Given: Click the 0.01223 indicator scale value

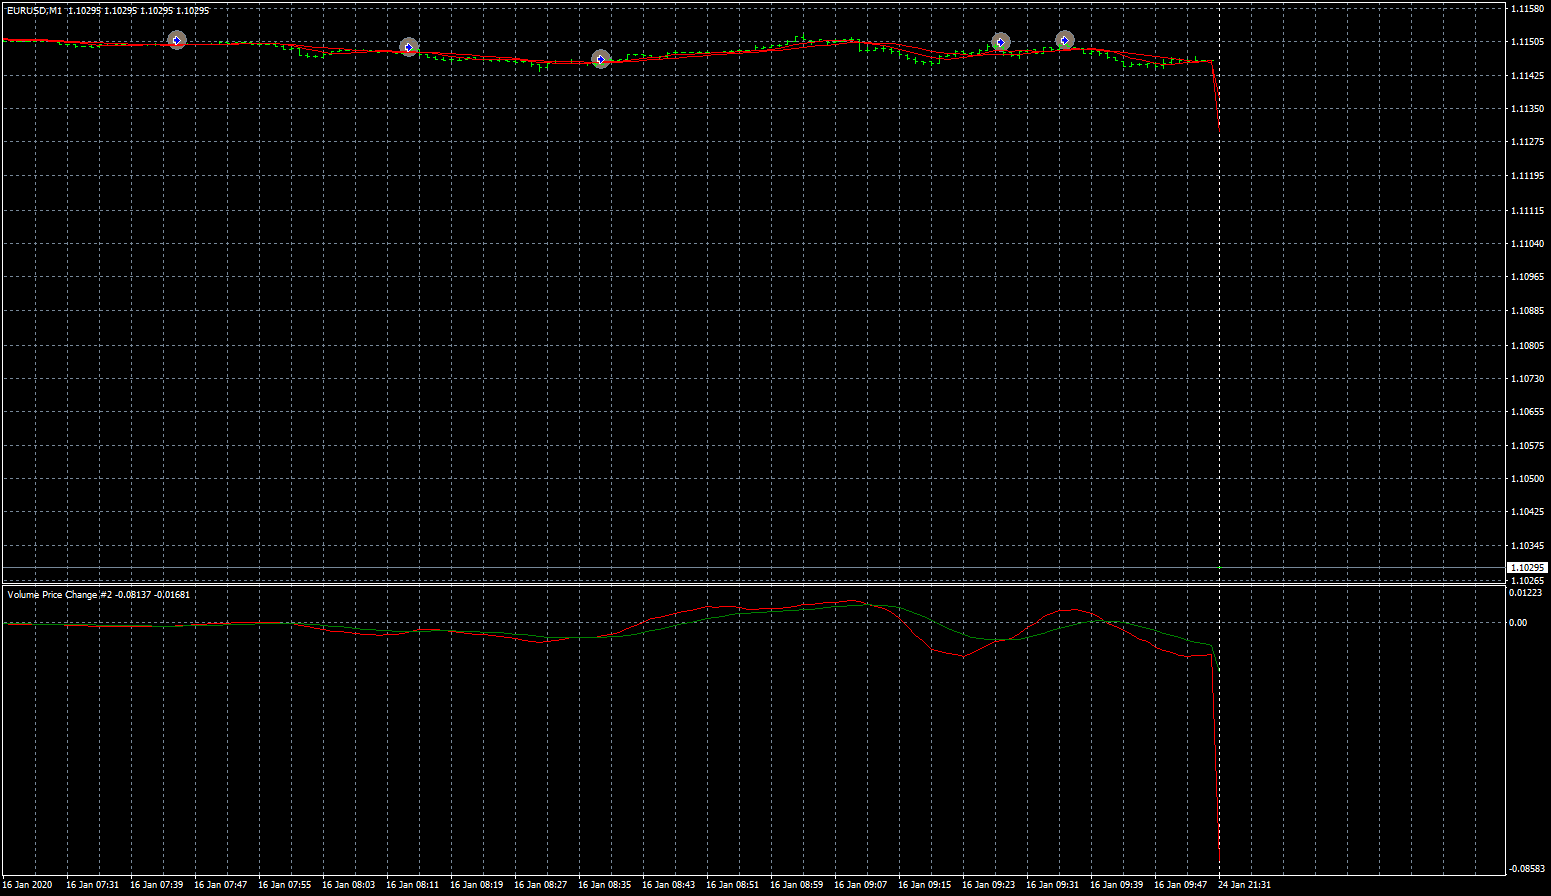Looking at the screenshot, I should point(1524,593).
